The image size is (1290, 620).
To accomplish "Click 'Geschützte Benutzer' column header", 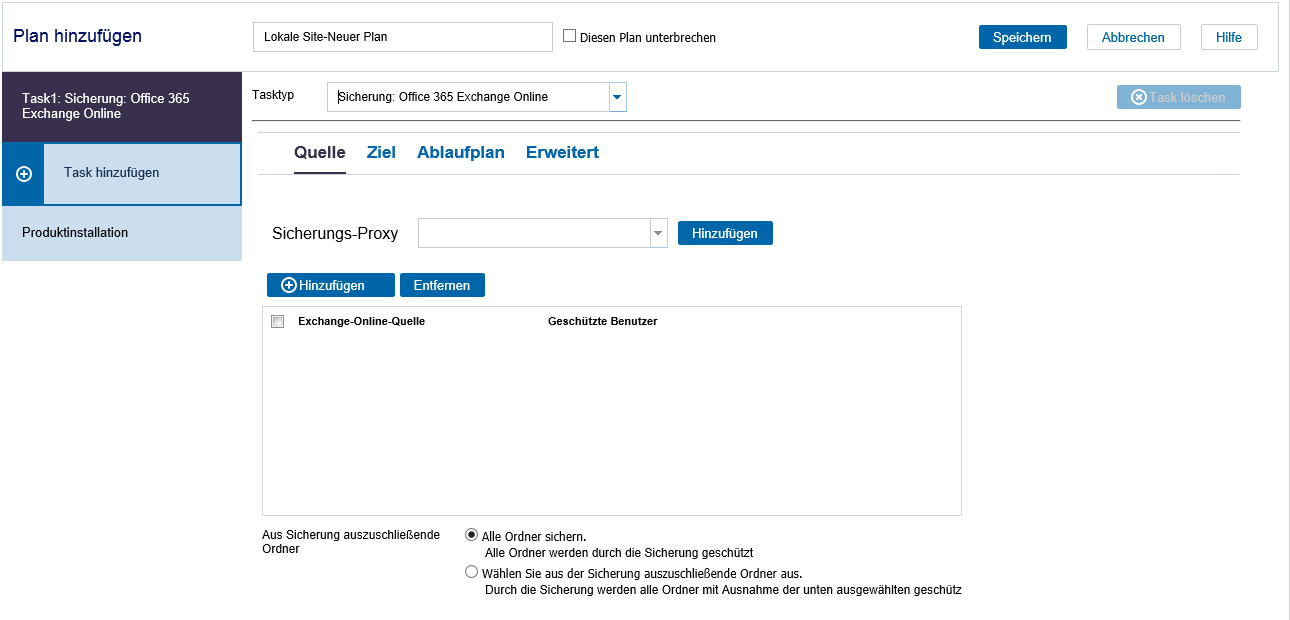I will tap(603, 321).
